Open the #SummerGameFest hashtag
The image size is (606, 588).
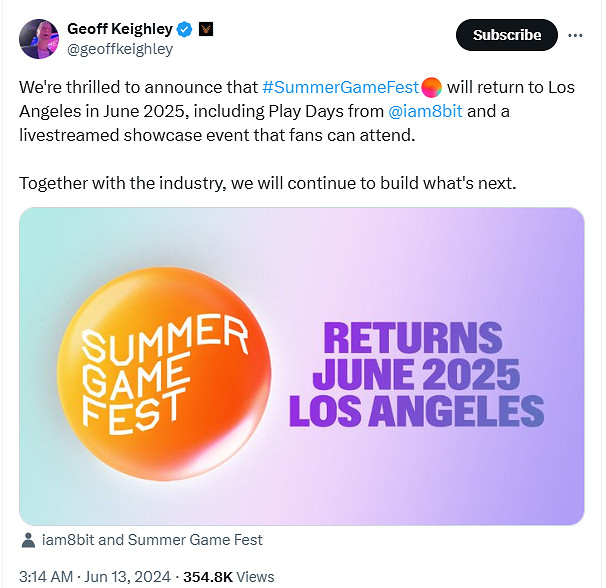(340, 87)
